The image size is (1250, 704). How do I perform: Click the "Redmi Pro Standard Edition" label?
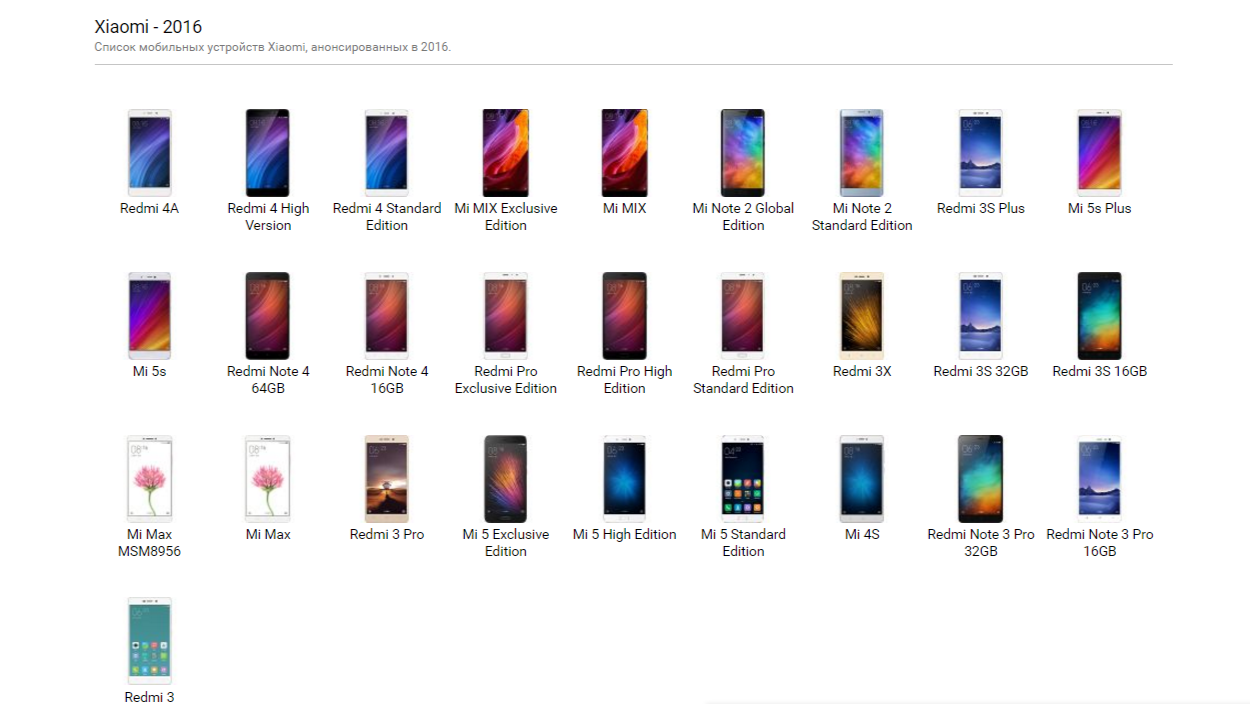743,380
